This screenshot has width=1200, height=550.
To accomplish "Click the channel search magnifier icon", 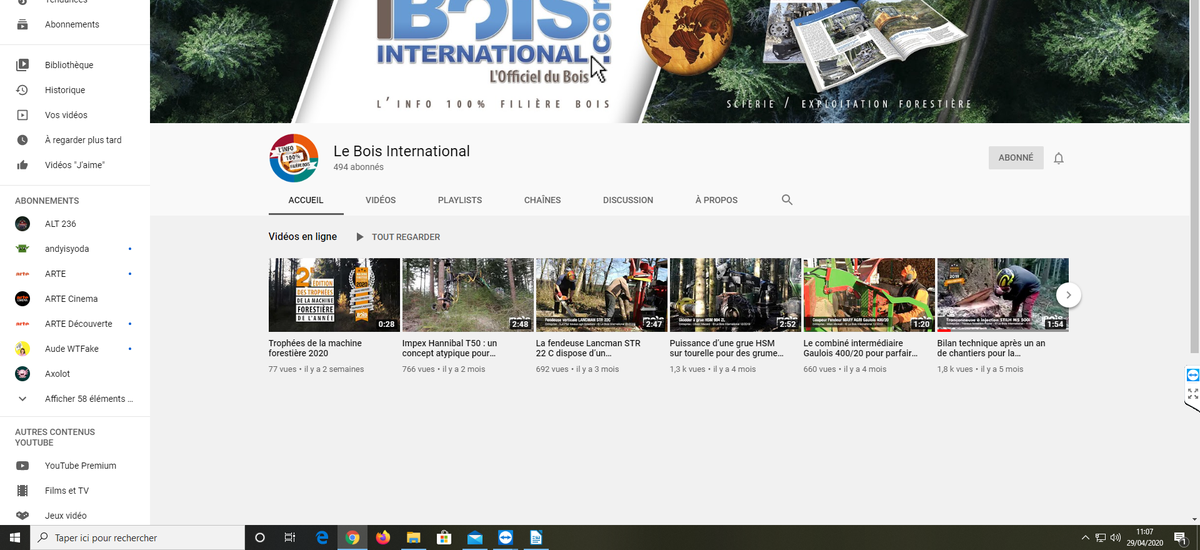I will coord(787,200).
